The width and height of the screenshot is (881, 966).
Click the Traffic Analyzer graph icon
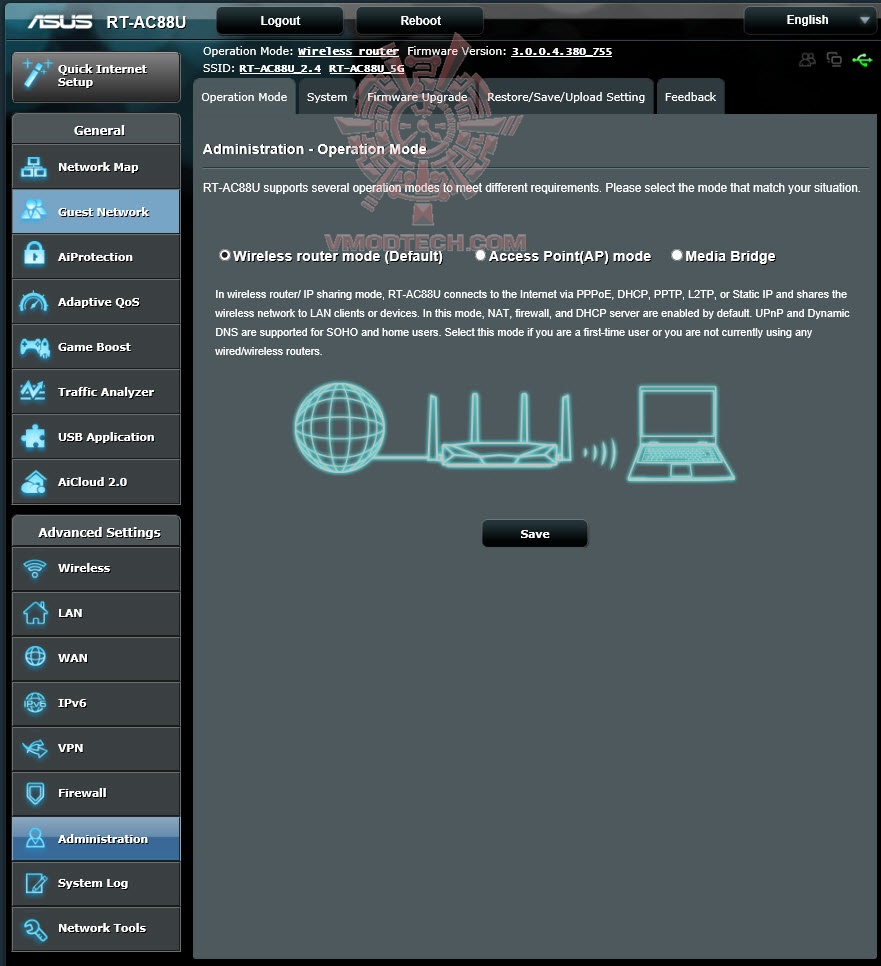click(33, 391)
